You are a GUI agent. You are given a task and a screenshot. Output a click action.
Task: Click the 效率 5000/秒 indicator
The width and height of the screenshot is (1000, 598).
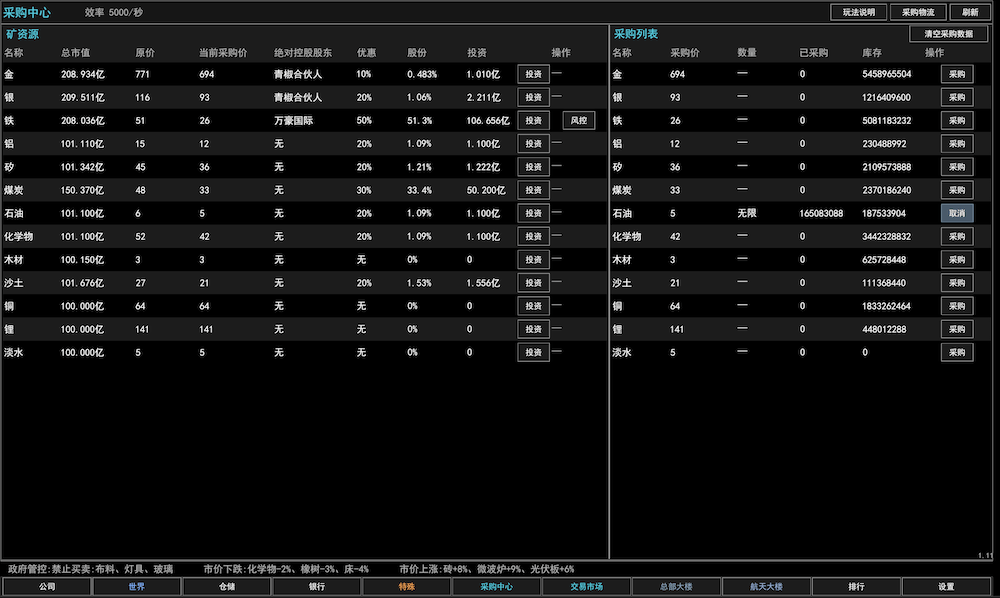tap(114, 12)
